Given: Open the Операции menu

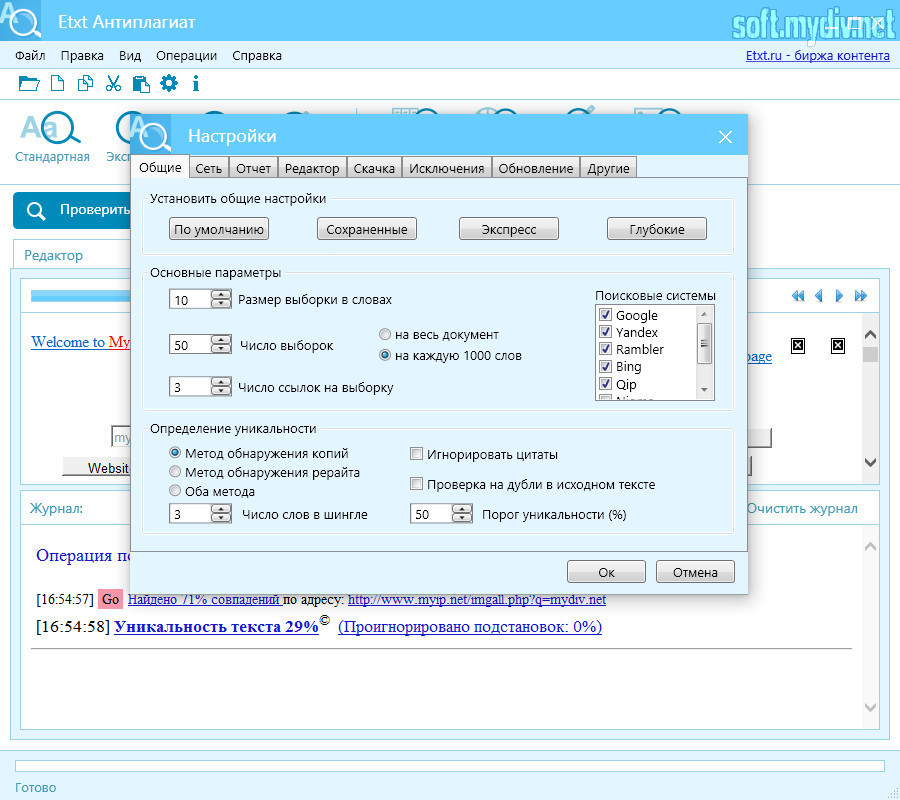Looking at the screenshot, I should click(187, 56).
